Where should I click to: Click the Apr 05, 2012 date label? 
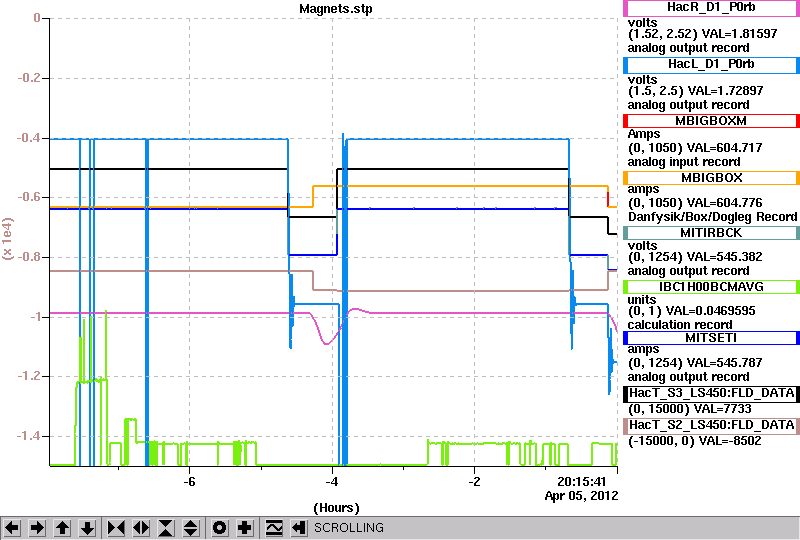click(581, 496)
